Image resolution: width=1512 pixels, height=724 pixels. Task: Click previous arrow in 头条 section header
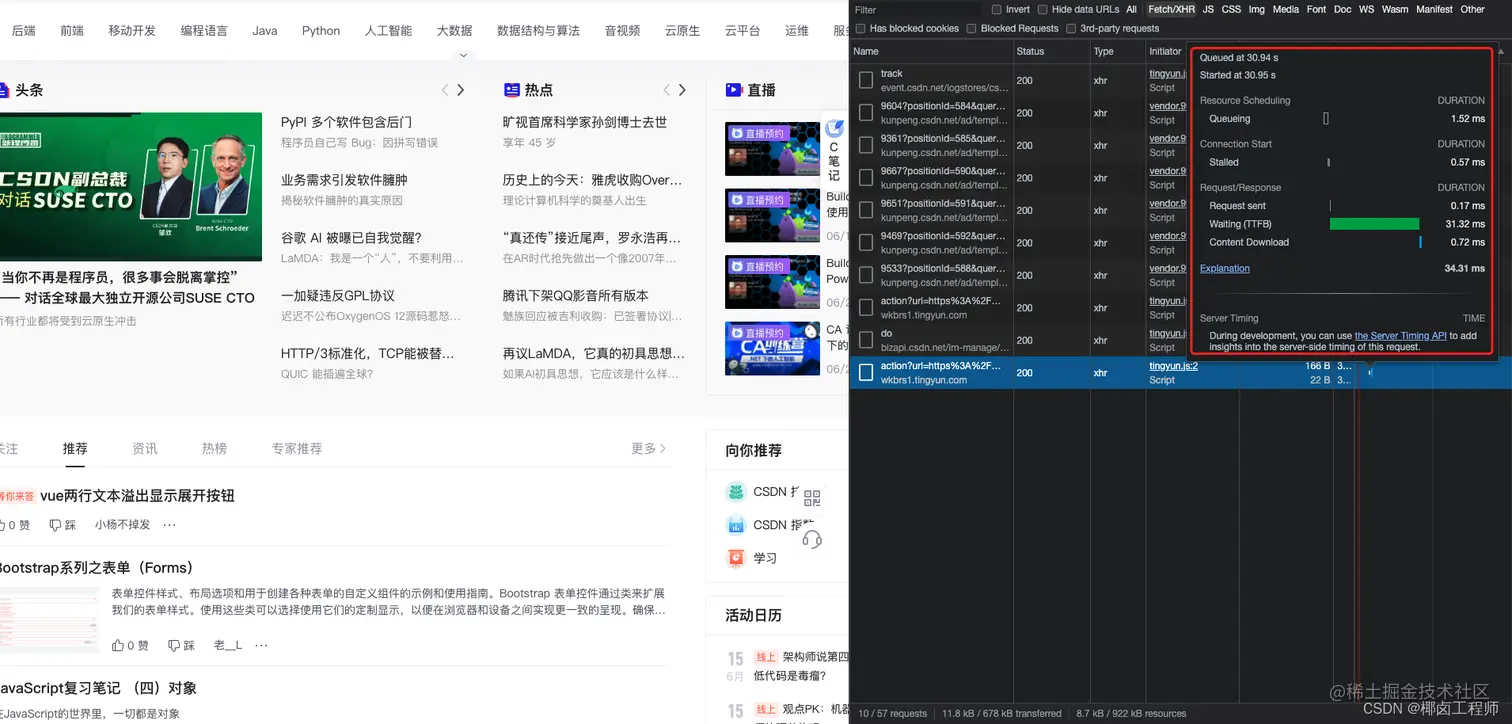pyautogui.click(x=445, y=90)
